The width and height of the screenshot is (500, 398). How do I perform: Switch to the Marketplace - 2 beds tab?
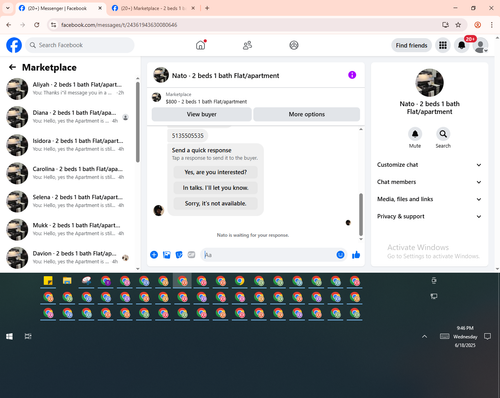click(153, 8)
